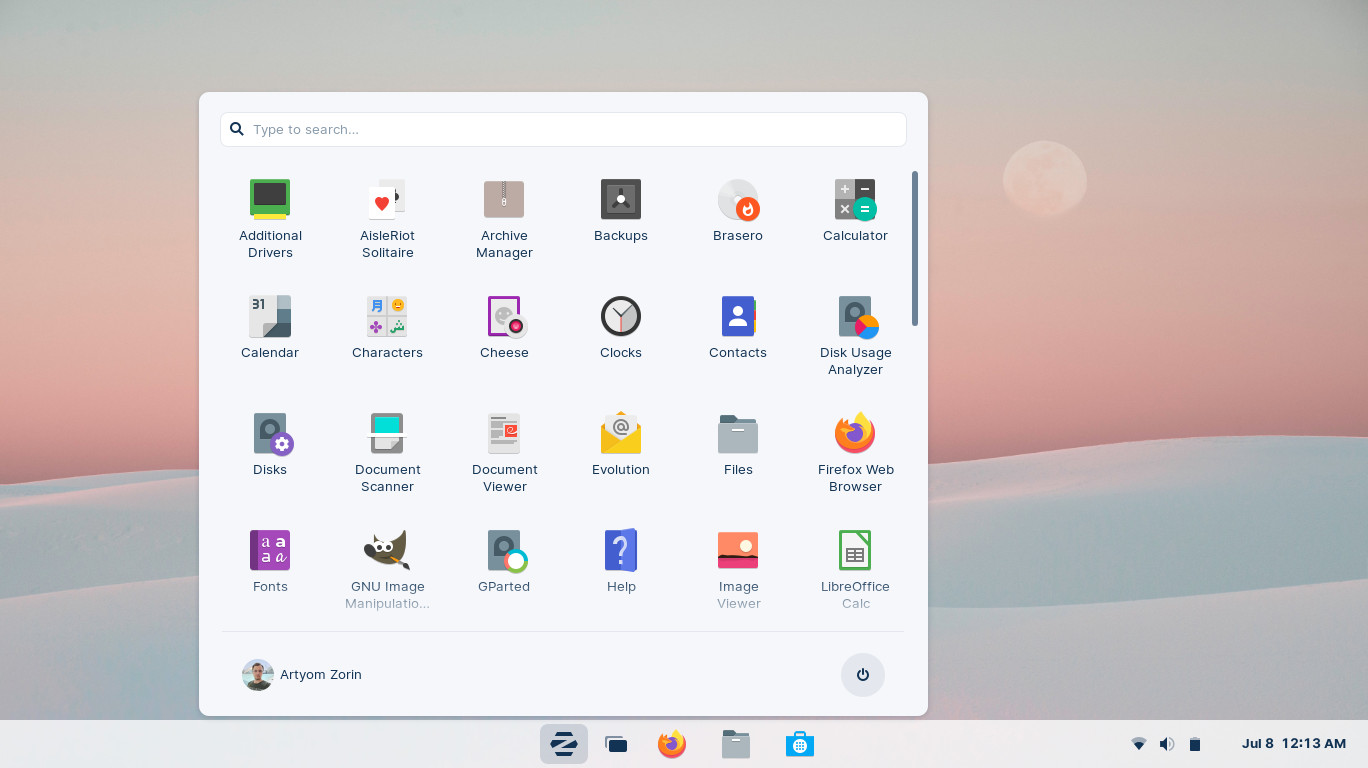Click Artyom Zorin's avatar picture
The width and height of the screenshot is (1368, 768).
(258, 675)
